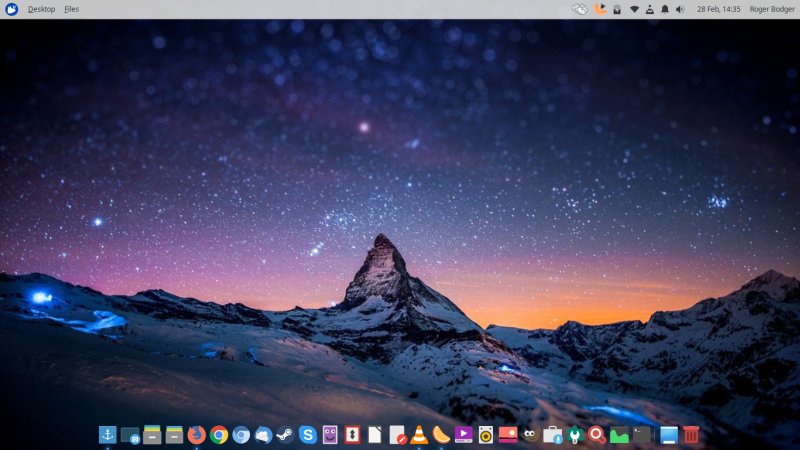Open the Trash from the dock
Screen dimensions: 800x450
691,435
